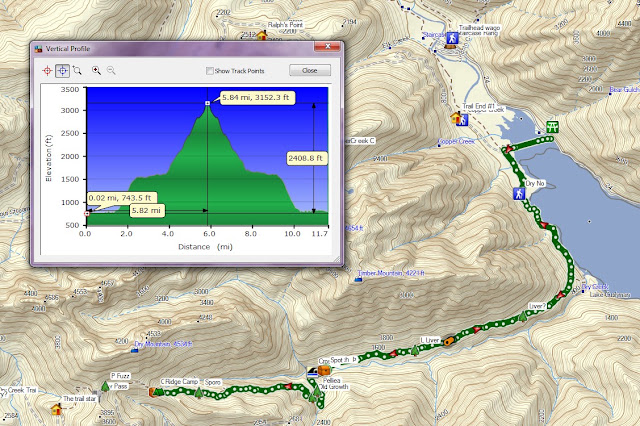The width and height of the screenshot is (640, 426).
Task: Click the peak marker at 3152.3 ft
Action: [207, 103]
